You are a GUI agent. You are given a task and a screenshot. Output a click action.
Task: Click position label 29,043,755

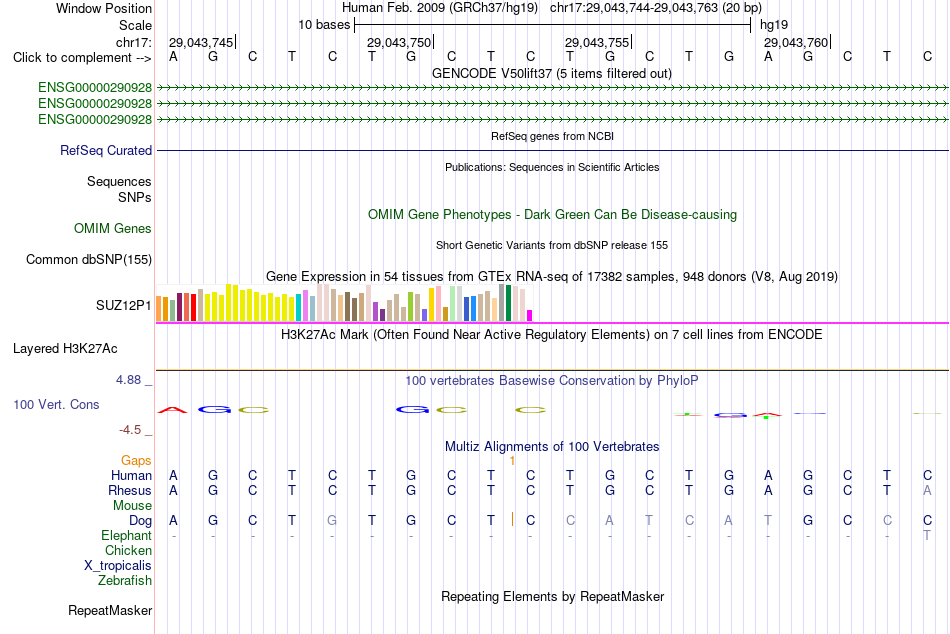pyautogui.click(x=597, y=42)
